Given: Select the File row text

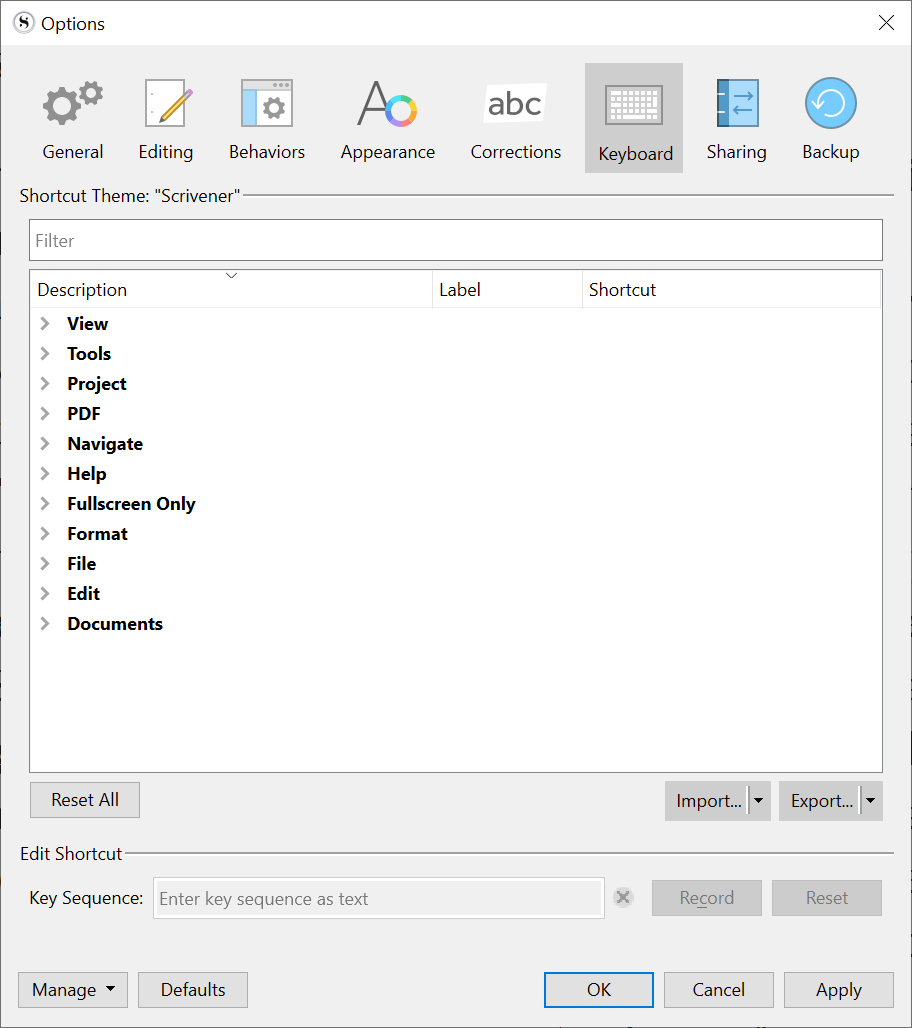Looking at the screenshot, I should coord(81,563).
